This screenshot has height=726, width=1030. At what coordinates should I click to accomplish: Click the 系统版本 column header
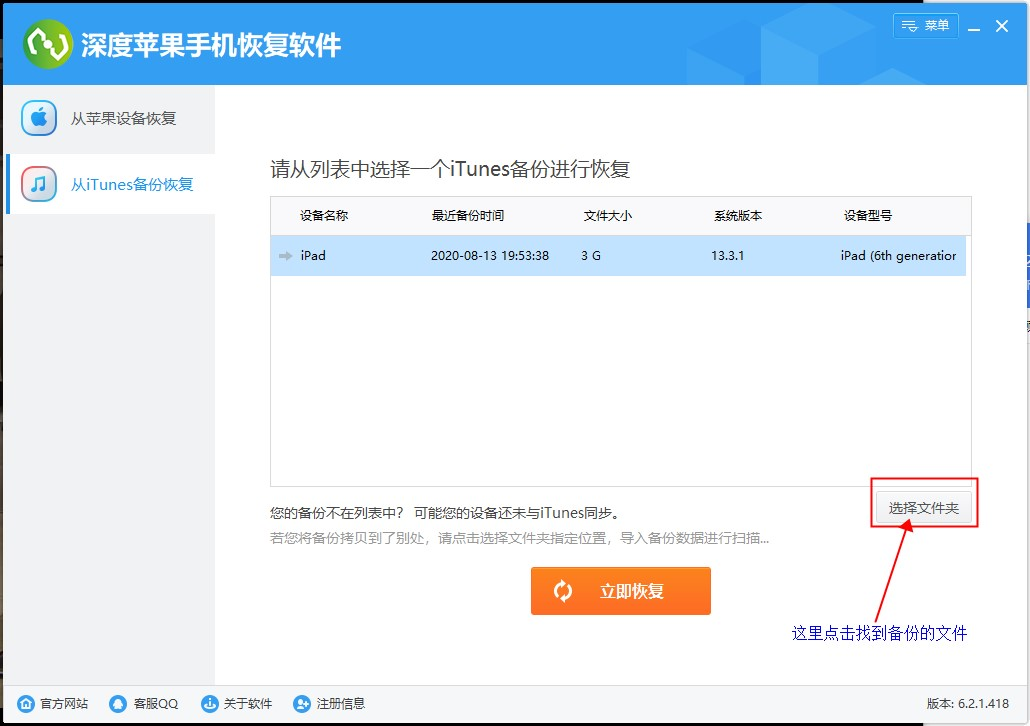(x=738, y=216)
